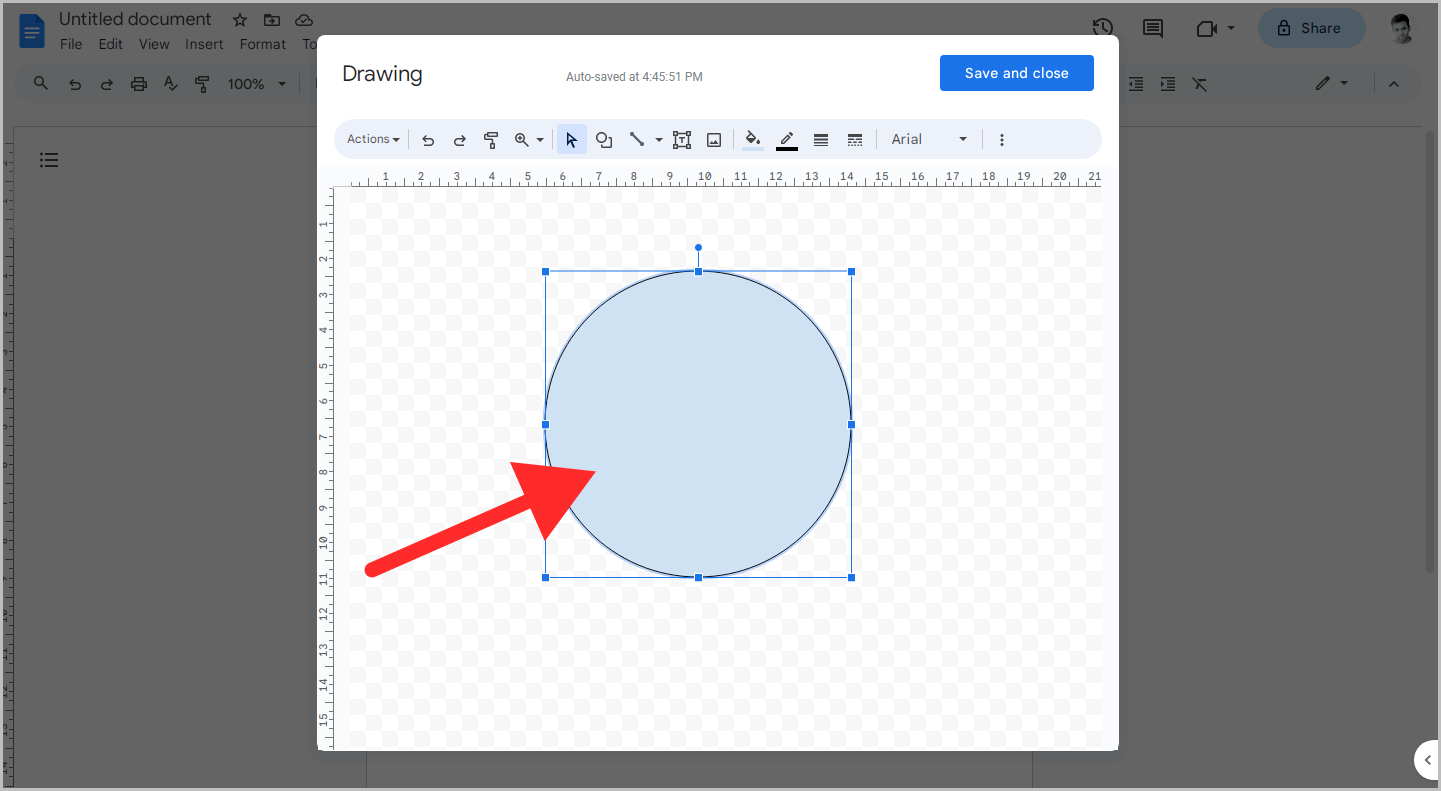Undo the last drawing action
The width and height of the screenshot is (1441, 791).
click(428, 139)
